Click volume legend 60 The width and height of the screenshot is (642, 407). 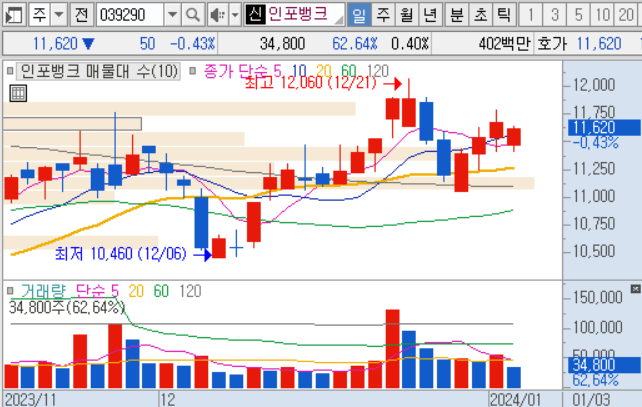click(161, 291)
